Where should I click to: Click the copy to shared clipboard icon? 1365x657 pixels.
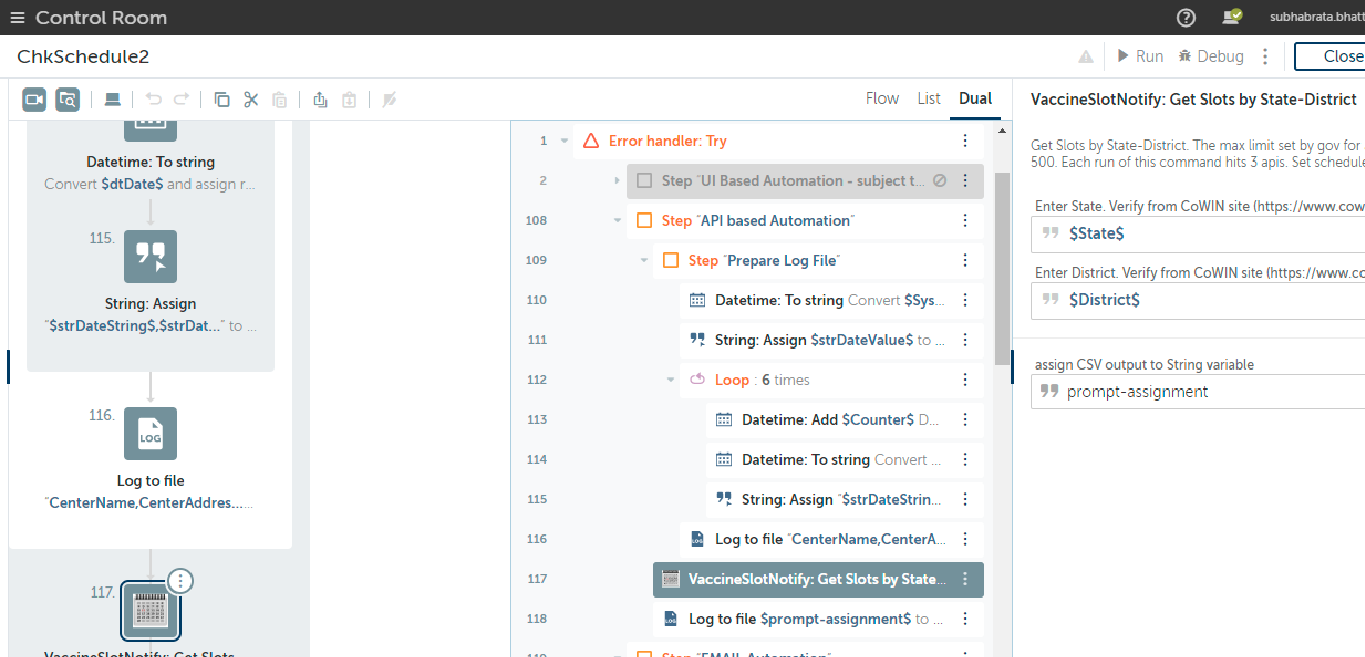pyautogui.click(x=320, y=99)
